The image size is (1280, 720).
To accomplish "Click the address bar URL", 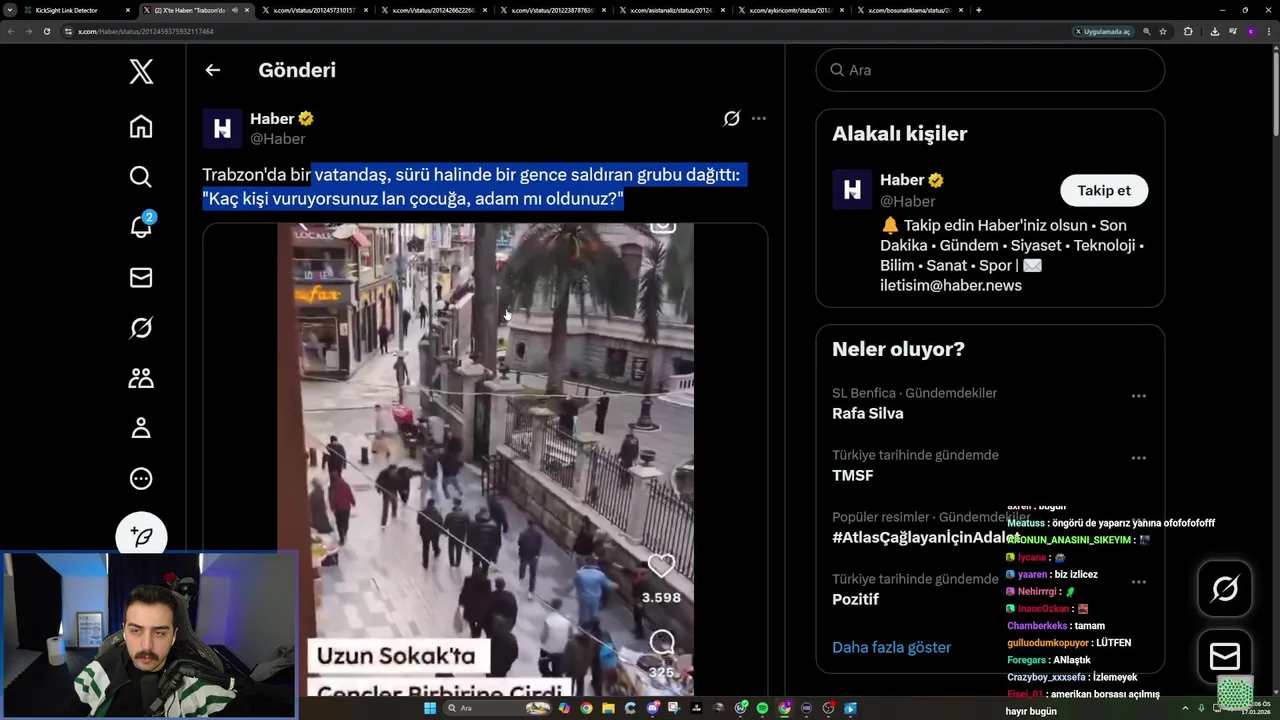I will (145, 31).
